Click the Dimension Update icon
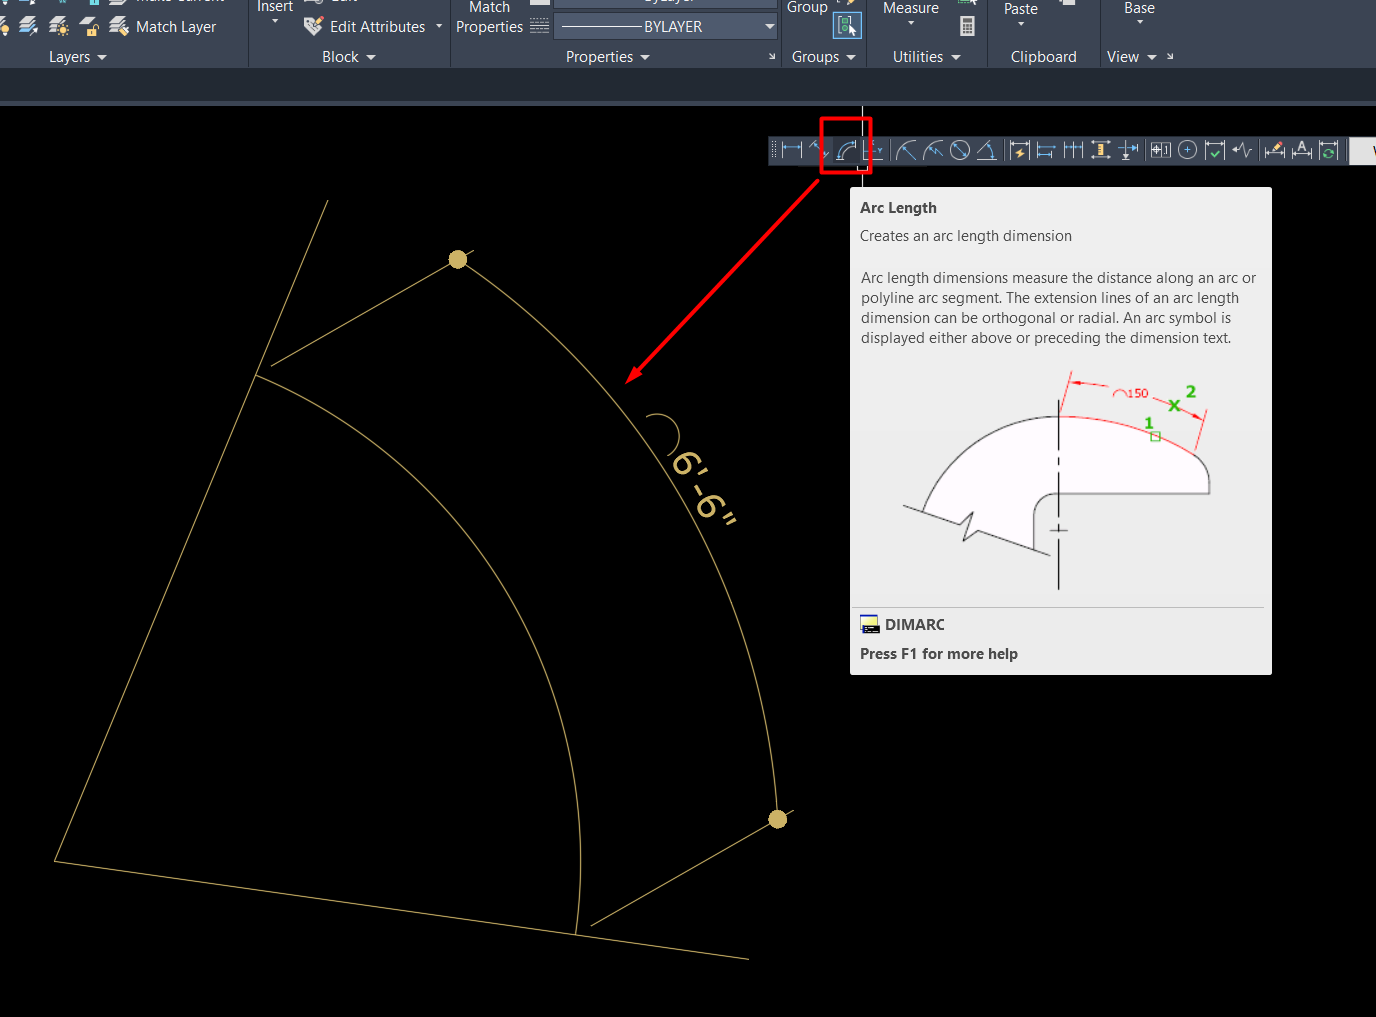1376x1017 pixels. click(1329, 150)
